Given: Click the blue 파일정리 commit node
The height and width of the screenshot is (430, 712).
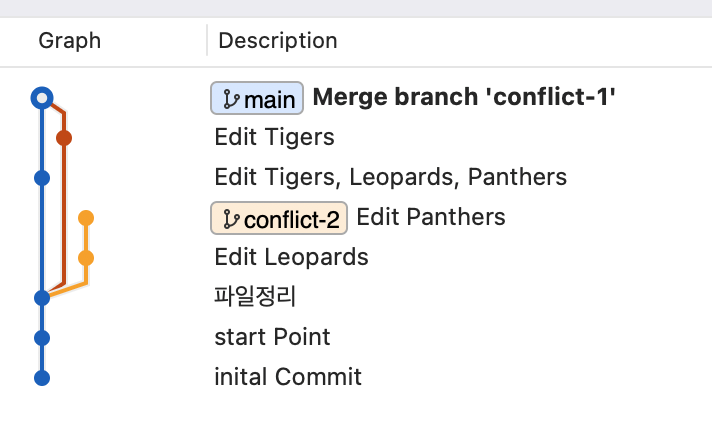Looking at the screenshot, I should coord(42,298).
